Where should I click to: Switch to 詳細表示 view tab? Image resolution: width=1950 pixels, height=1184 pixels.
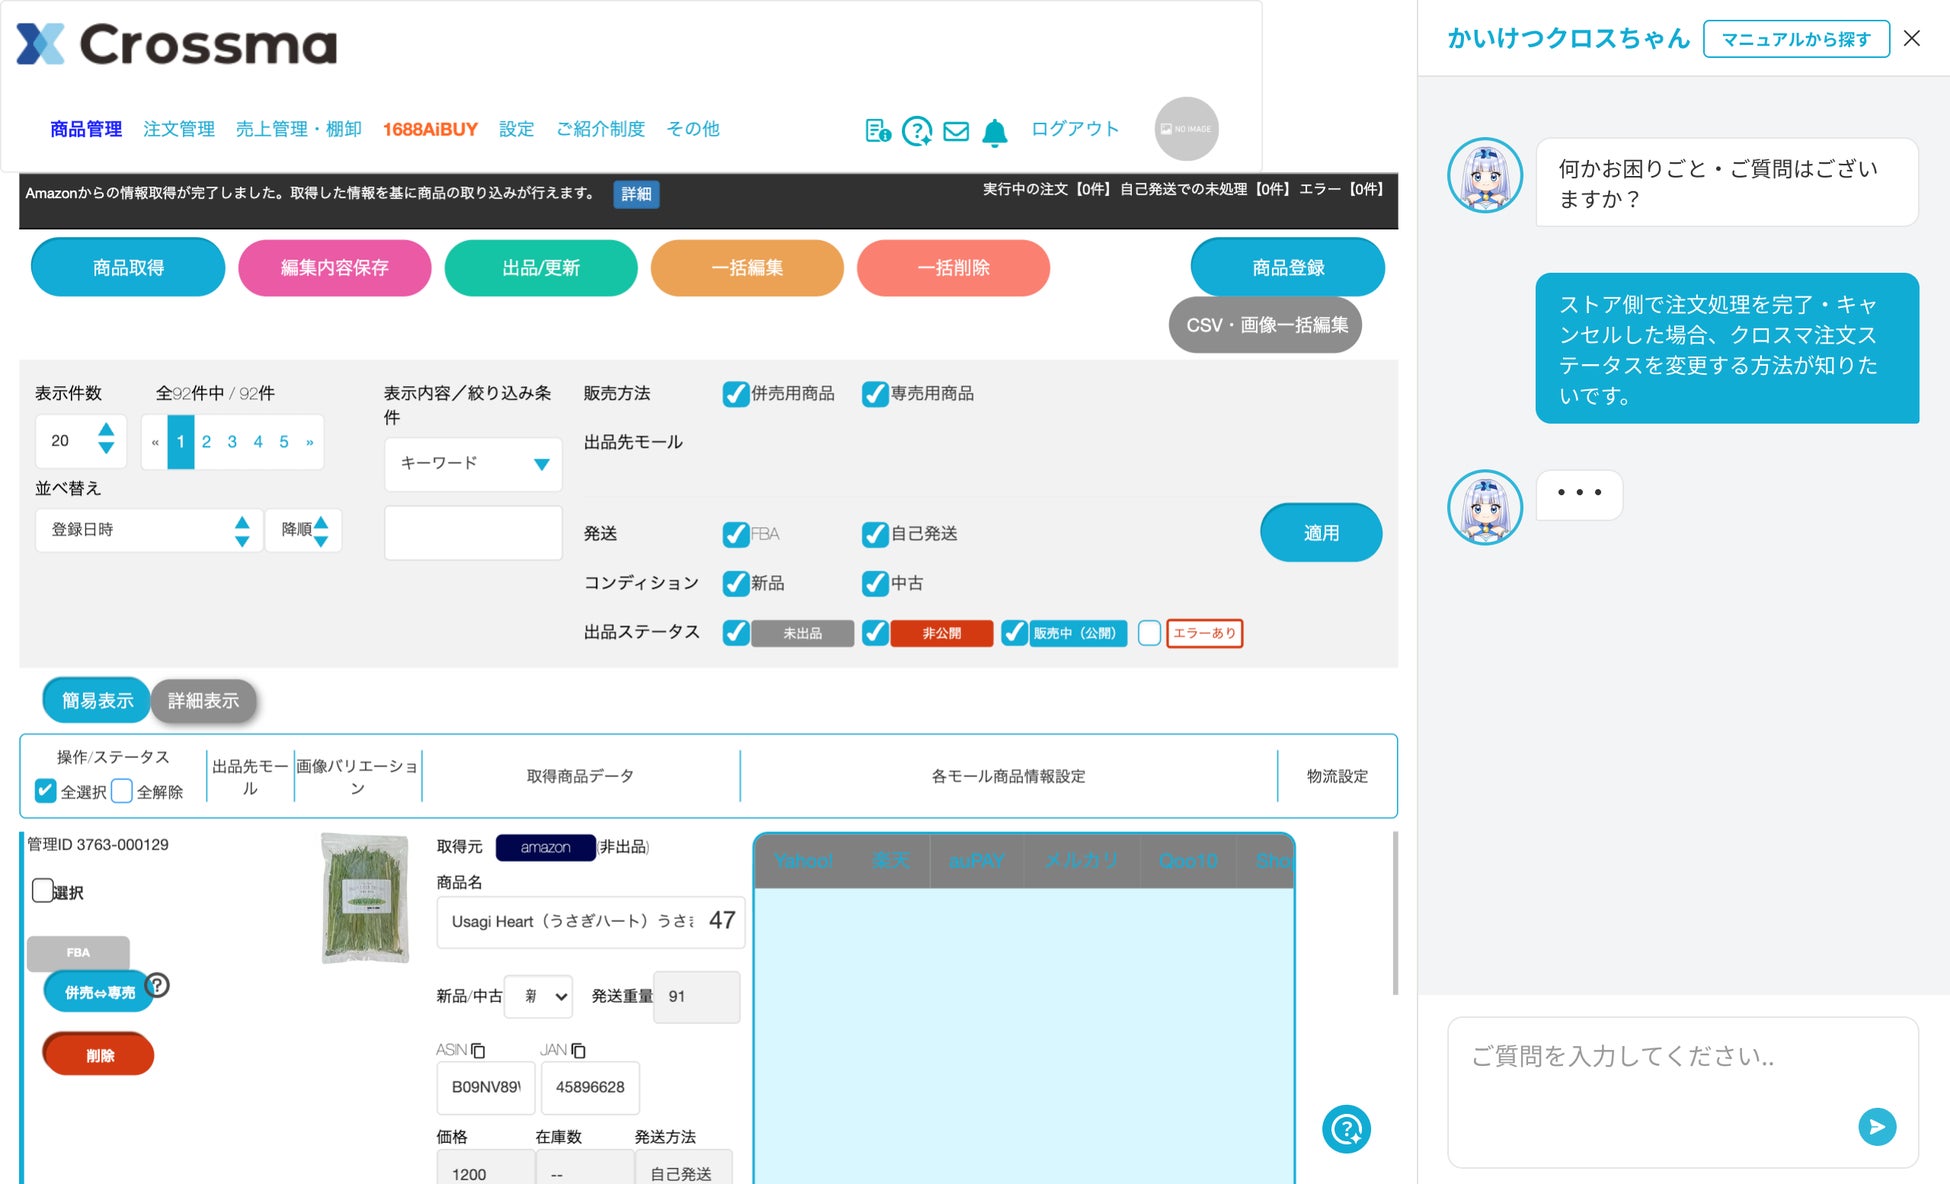[x=204, y=701]
